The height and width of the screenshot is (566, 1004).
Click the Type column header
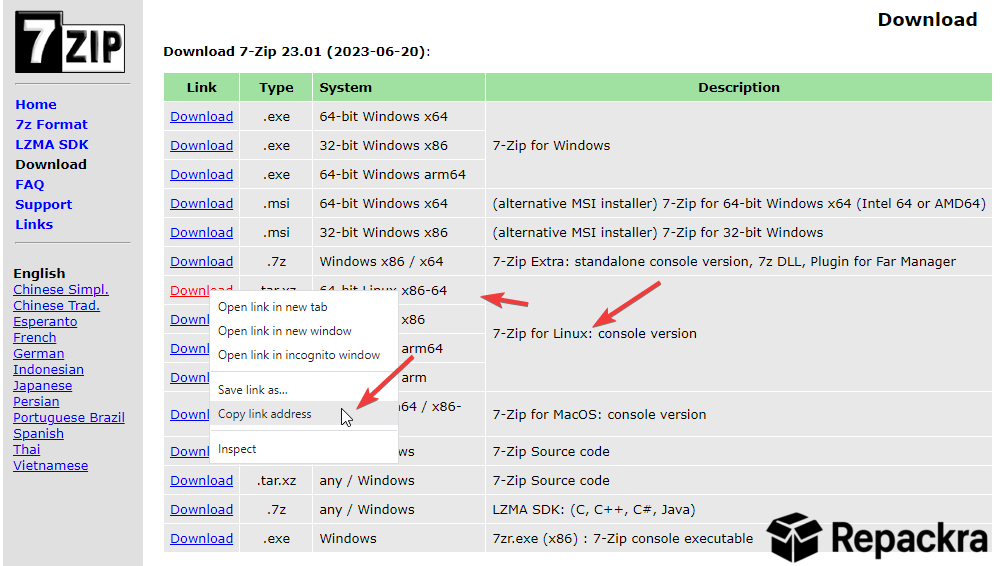pyautogui.click(x=276, y=87)
